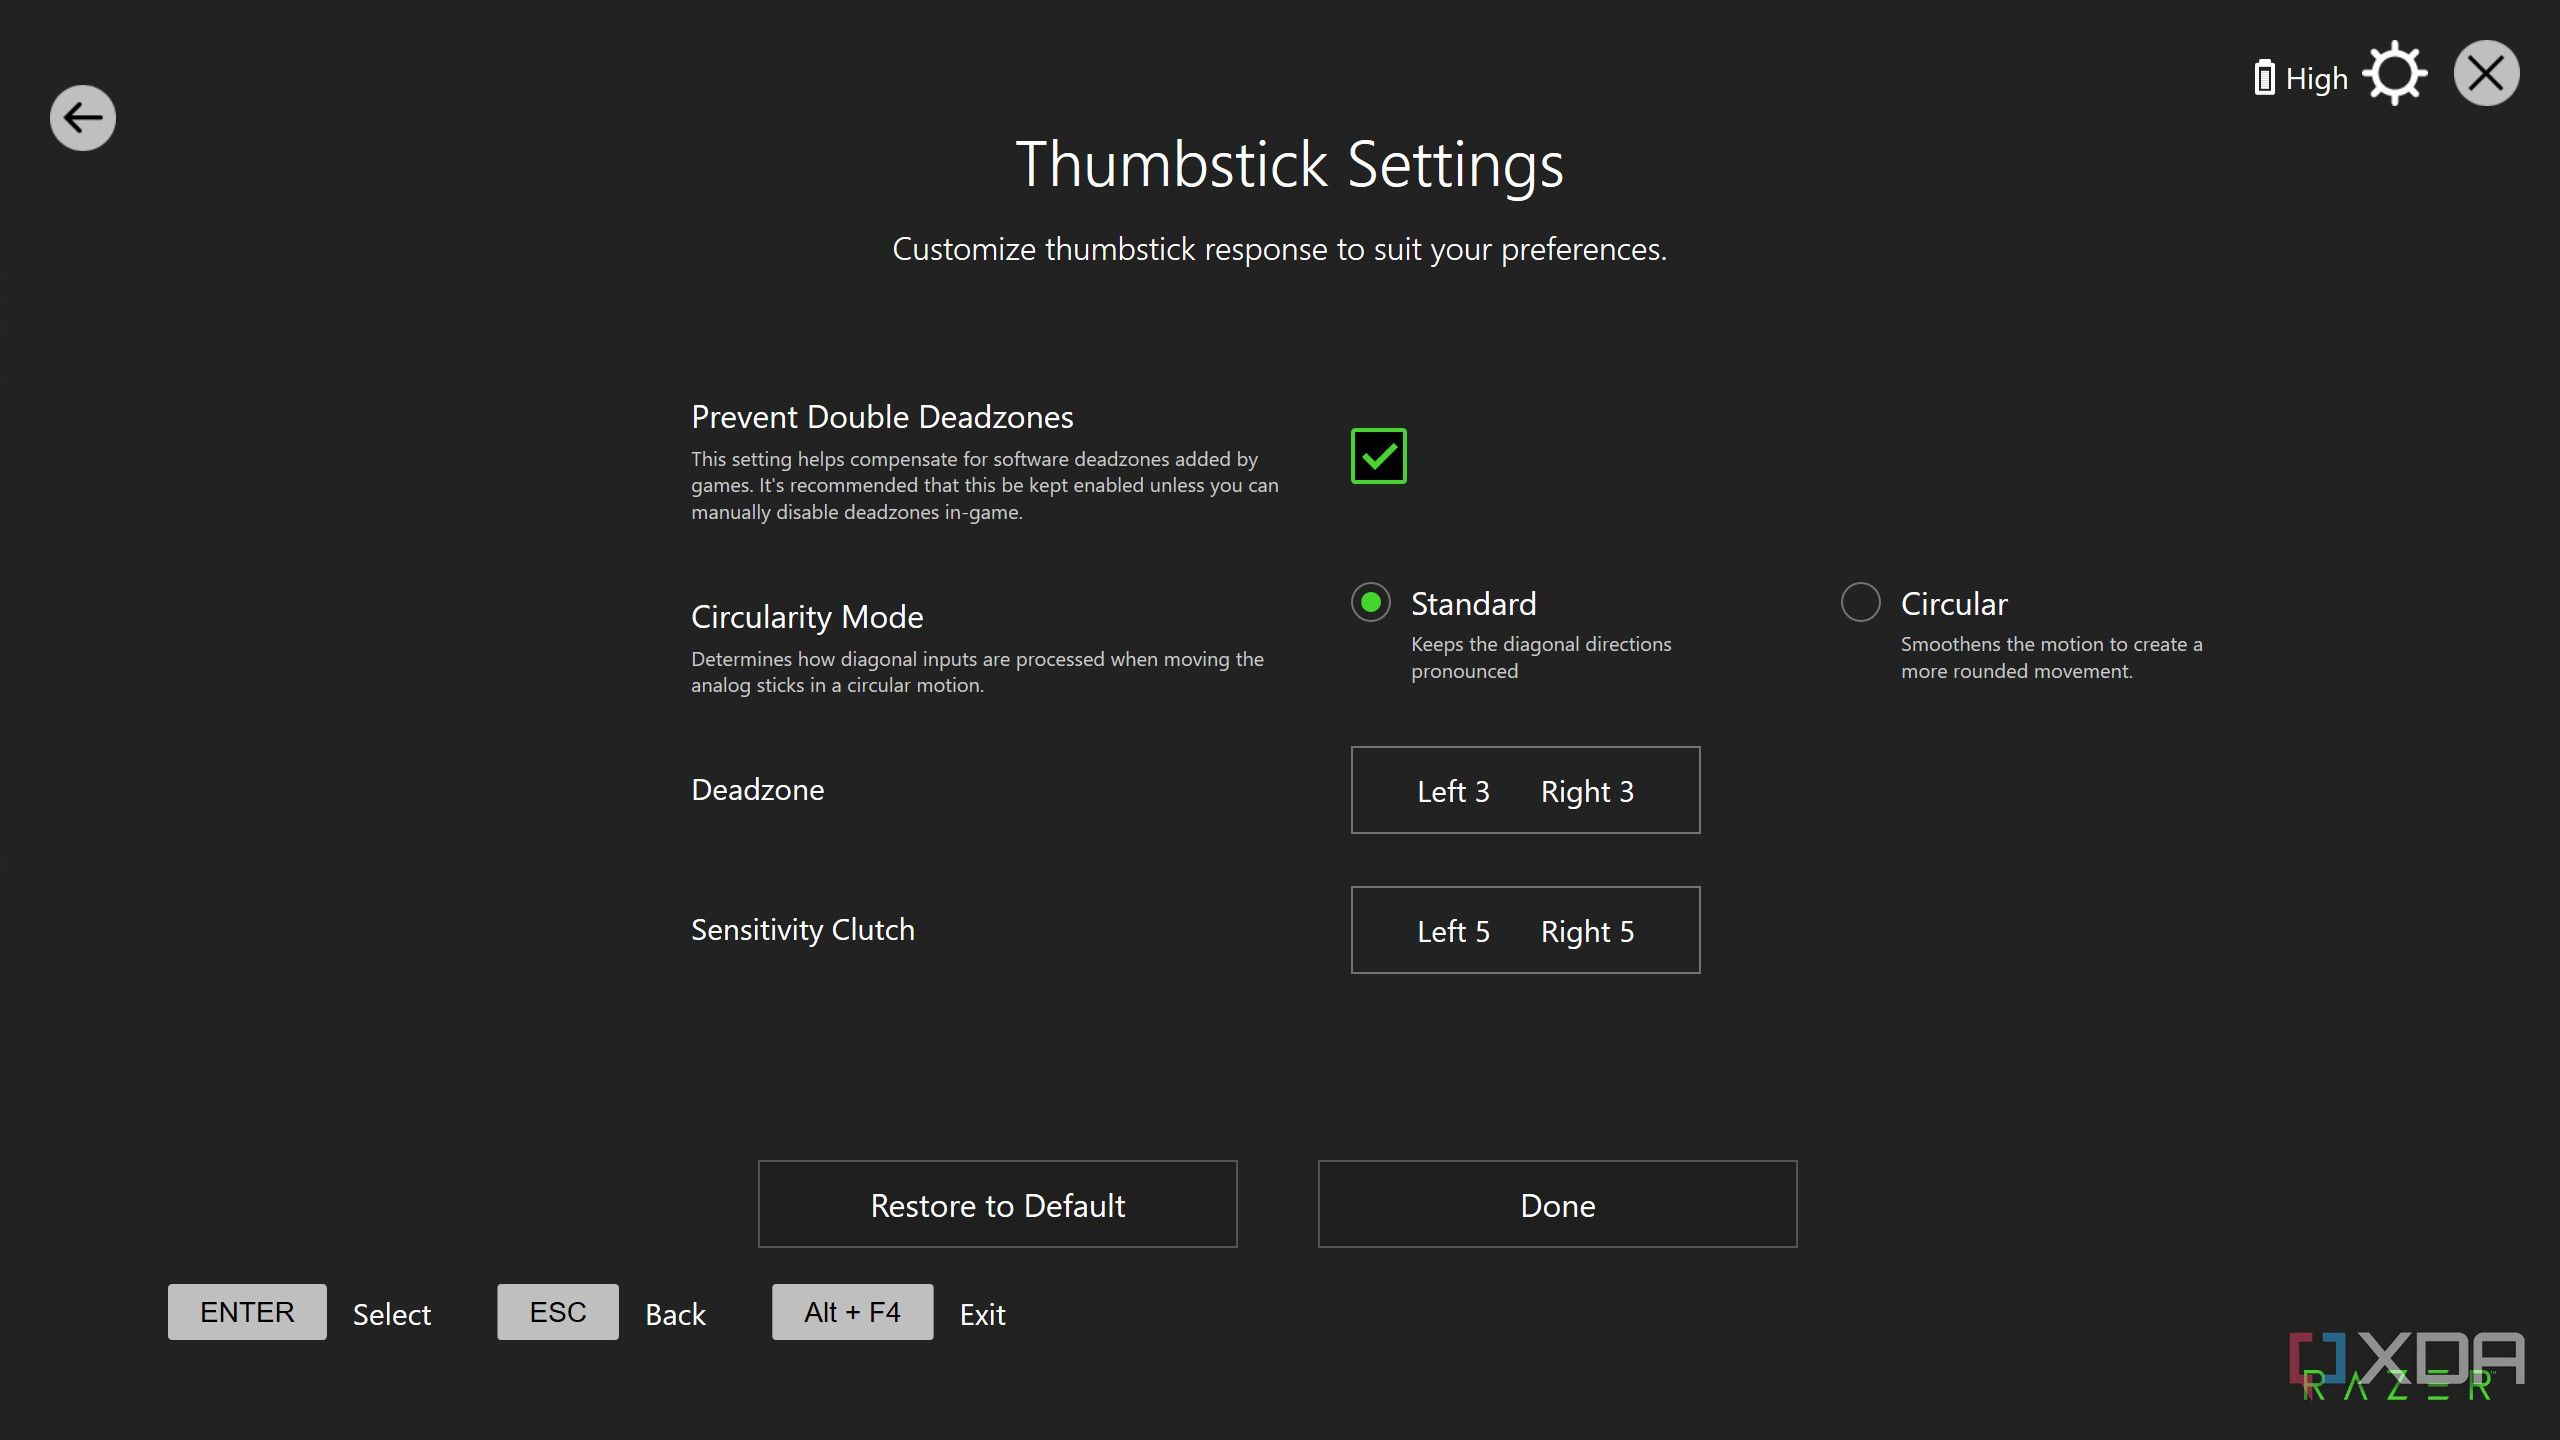Close the Thumbstick Settings screen

click(2486, 73)
